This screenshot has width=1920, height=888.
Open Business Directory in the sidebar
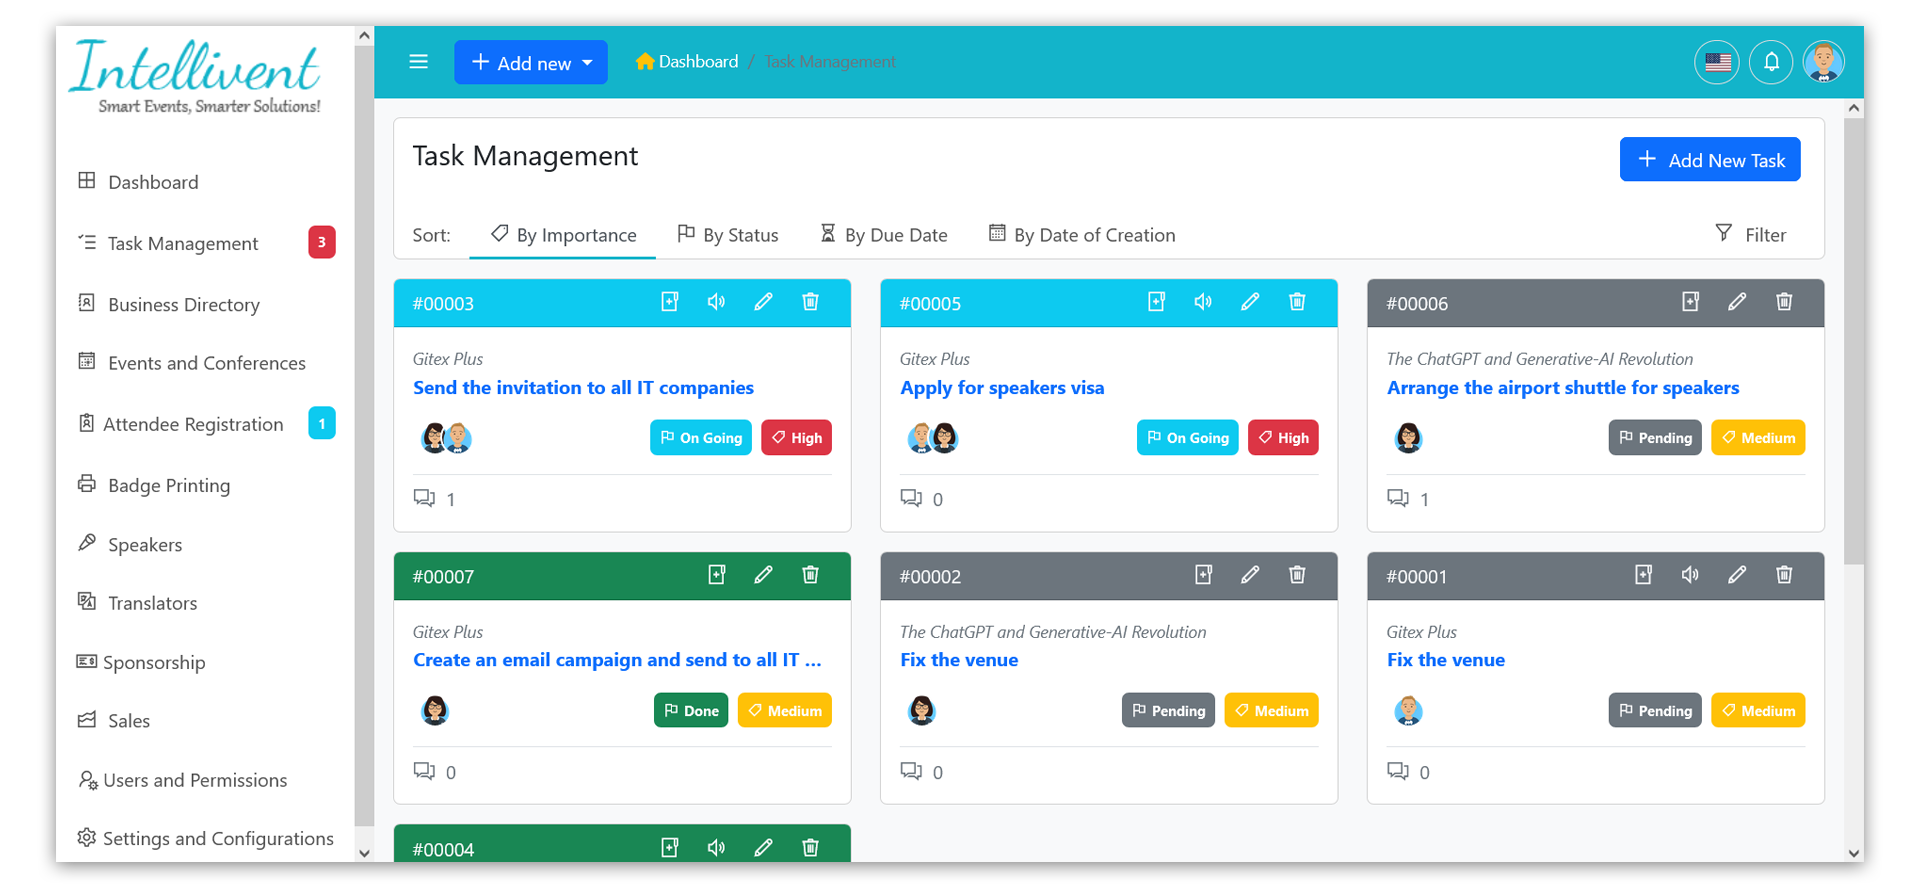click(169, 304)
